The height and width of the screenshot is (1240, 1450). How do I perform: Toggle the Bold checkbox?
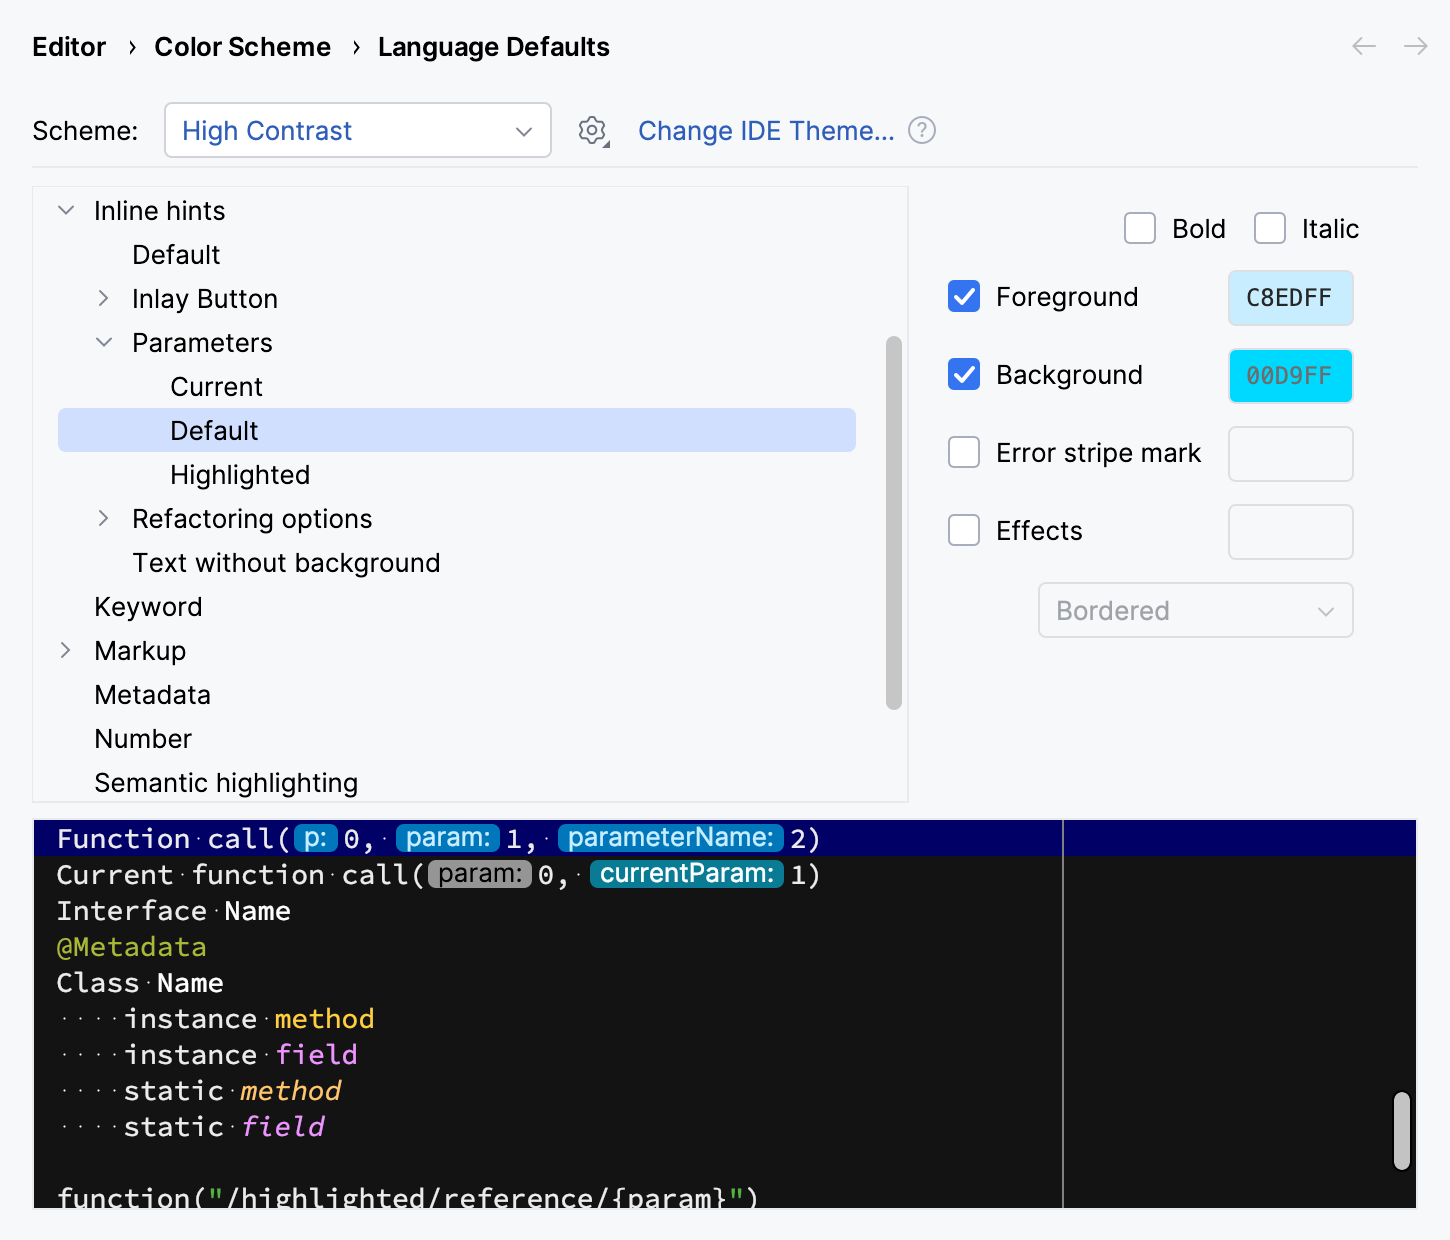click(x=1140, y=228)
